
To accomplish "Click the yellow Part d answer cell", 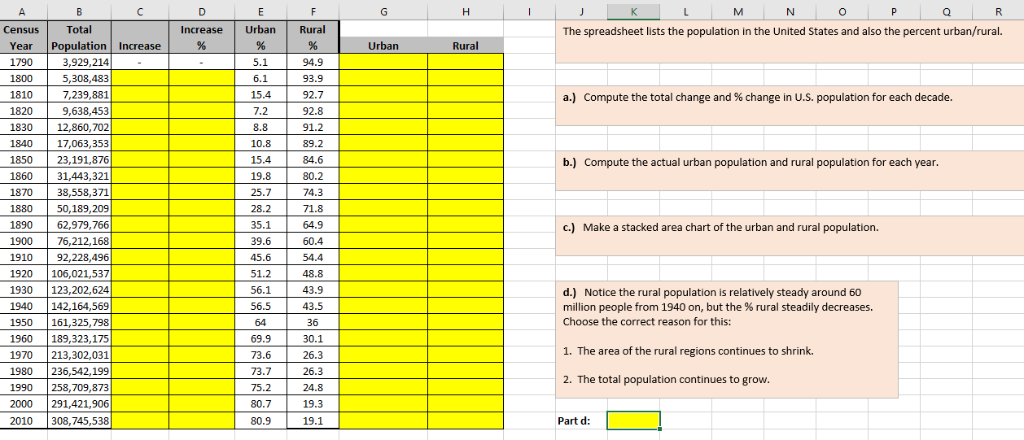I will (633, 420).
